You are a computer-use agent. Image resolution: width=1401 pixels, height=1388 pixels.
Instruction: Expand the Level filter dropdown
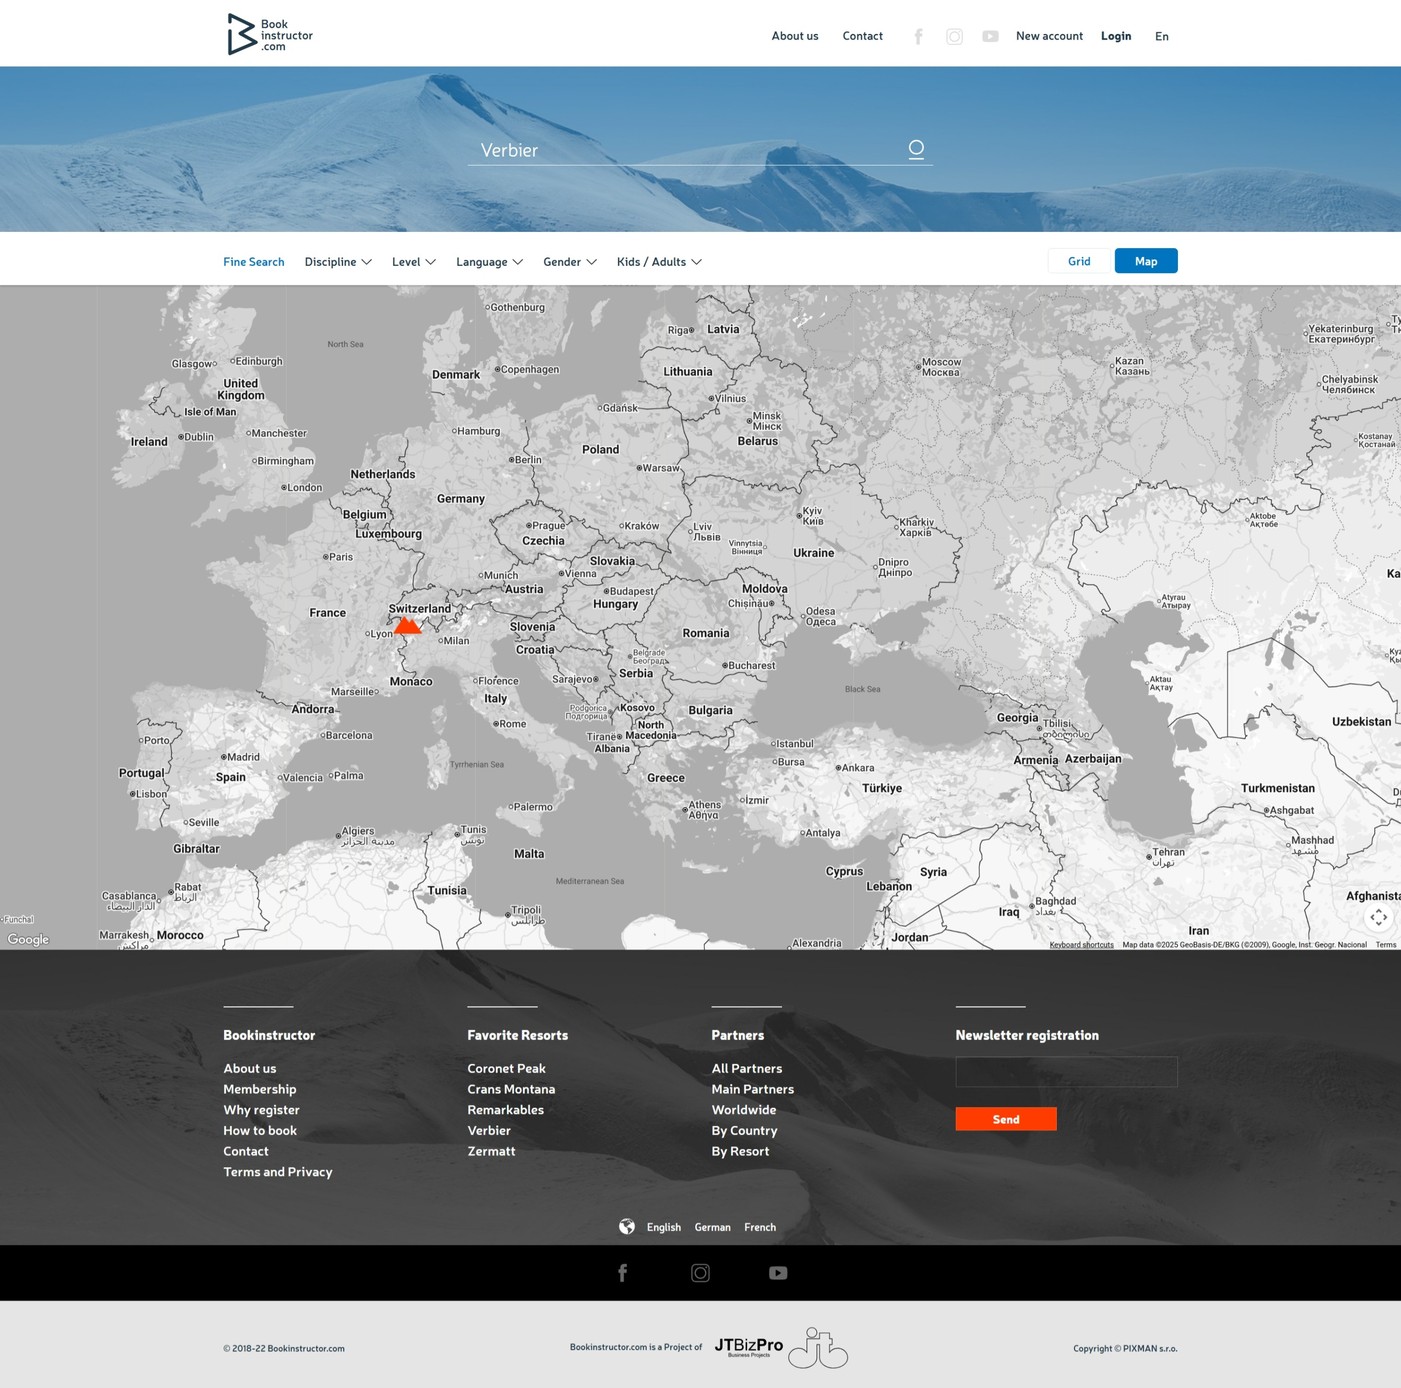(413, 262)
